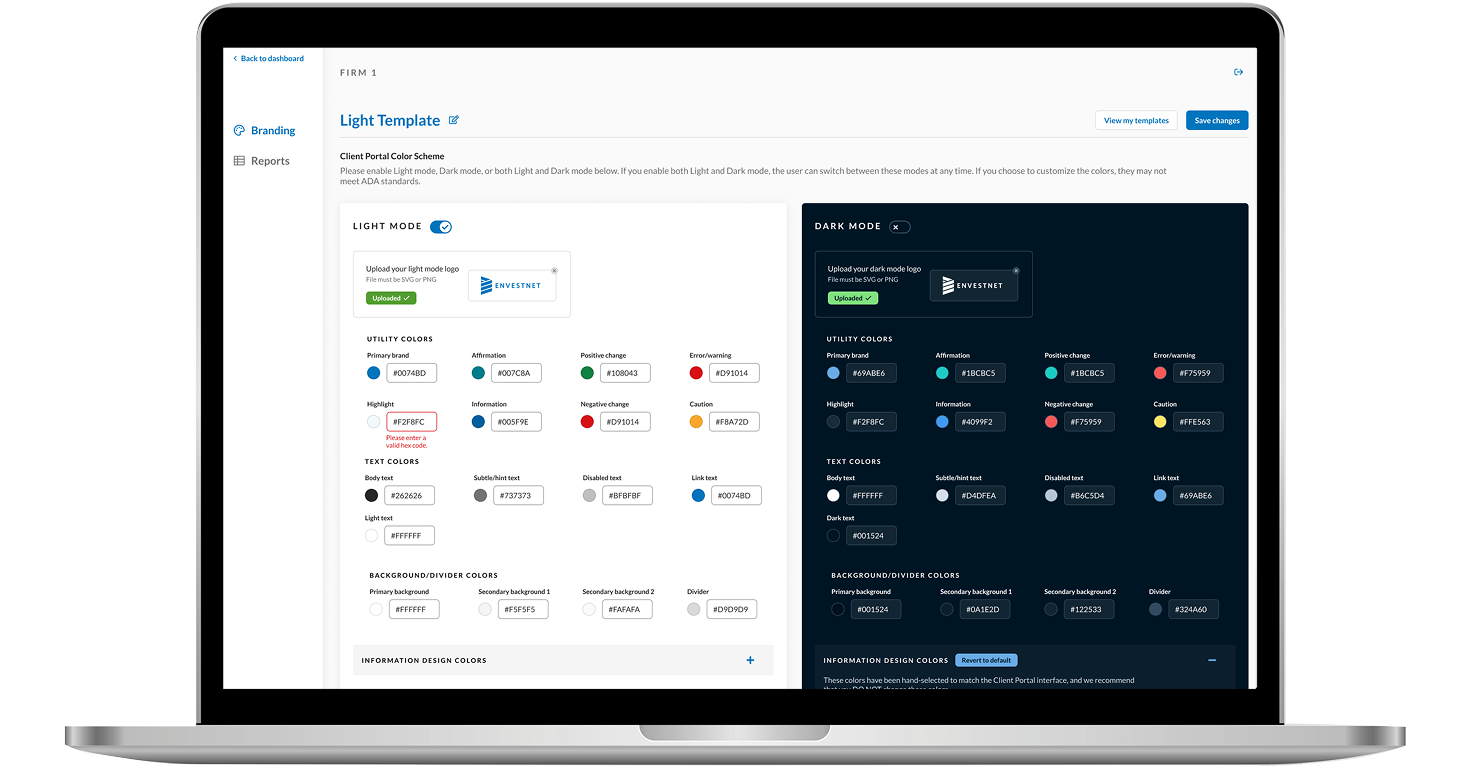Remove the dark mode Envestnet logo
1460x772 pixels.
click(1016, 271)
